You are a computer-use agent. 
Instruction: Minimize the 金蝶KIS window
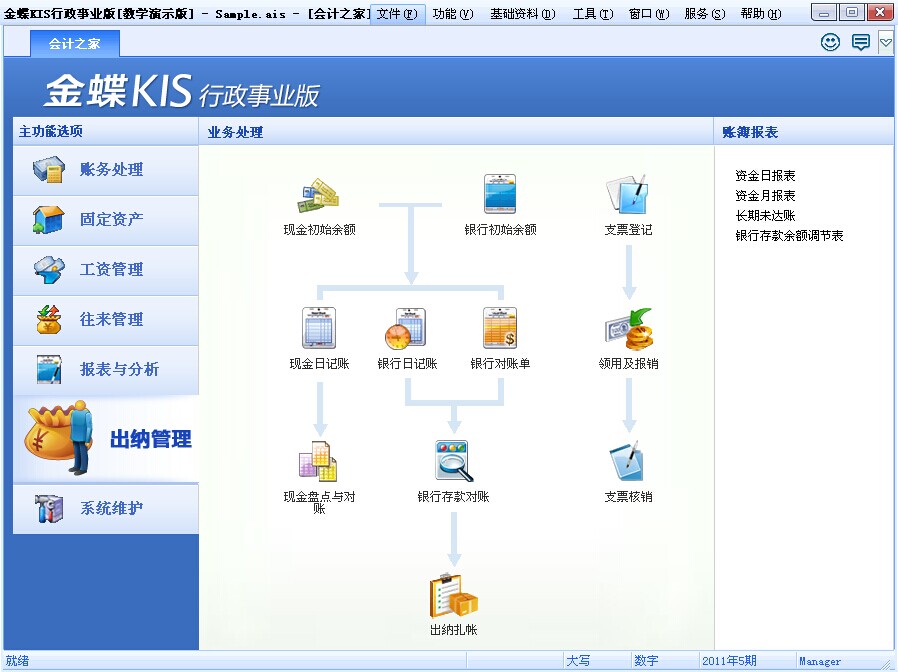[824, 13]
